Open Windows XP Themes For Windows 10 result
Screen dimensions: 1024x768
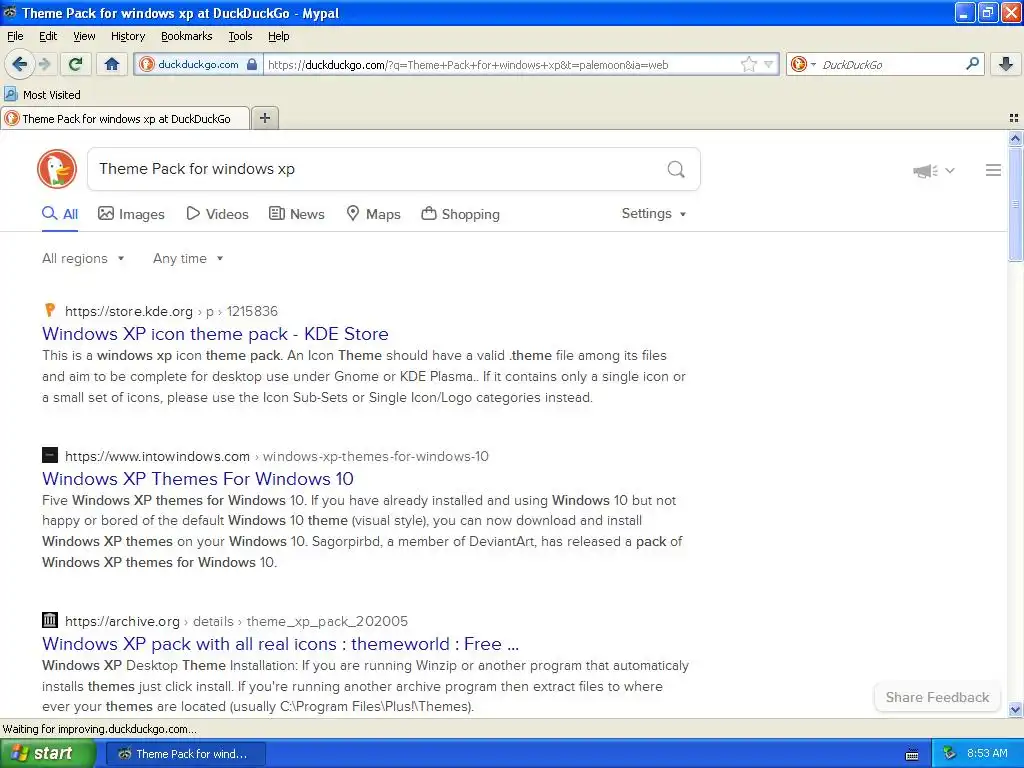pyautogui.click(x=197, y=479)
